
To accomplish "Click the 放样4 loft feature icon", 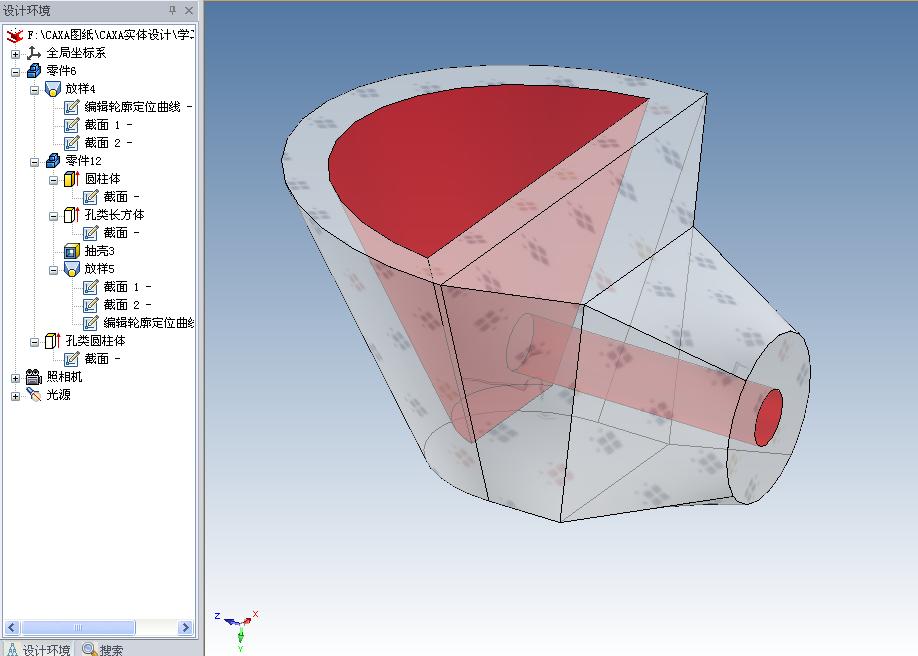I will [52, 89].
